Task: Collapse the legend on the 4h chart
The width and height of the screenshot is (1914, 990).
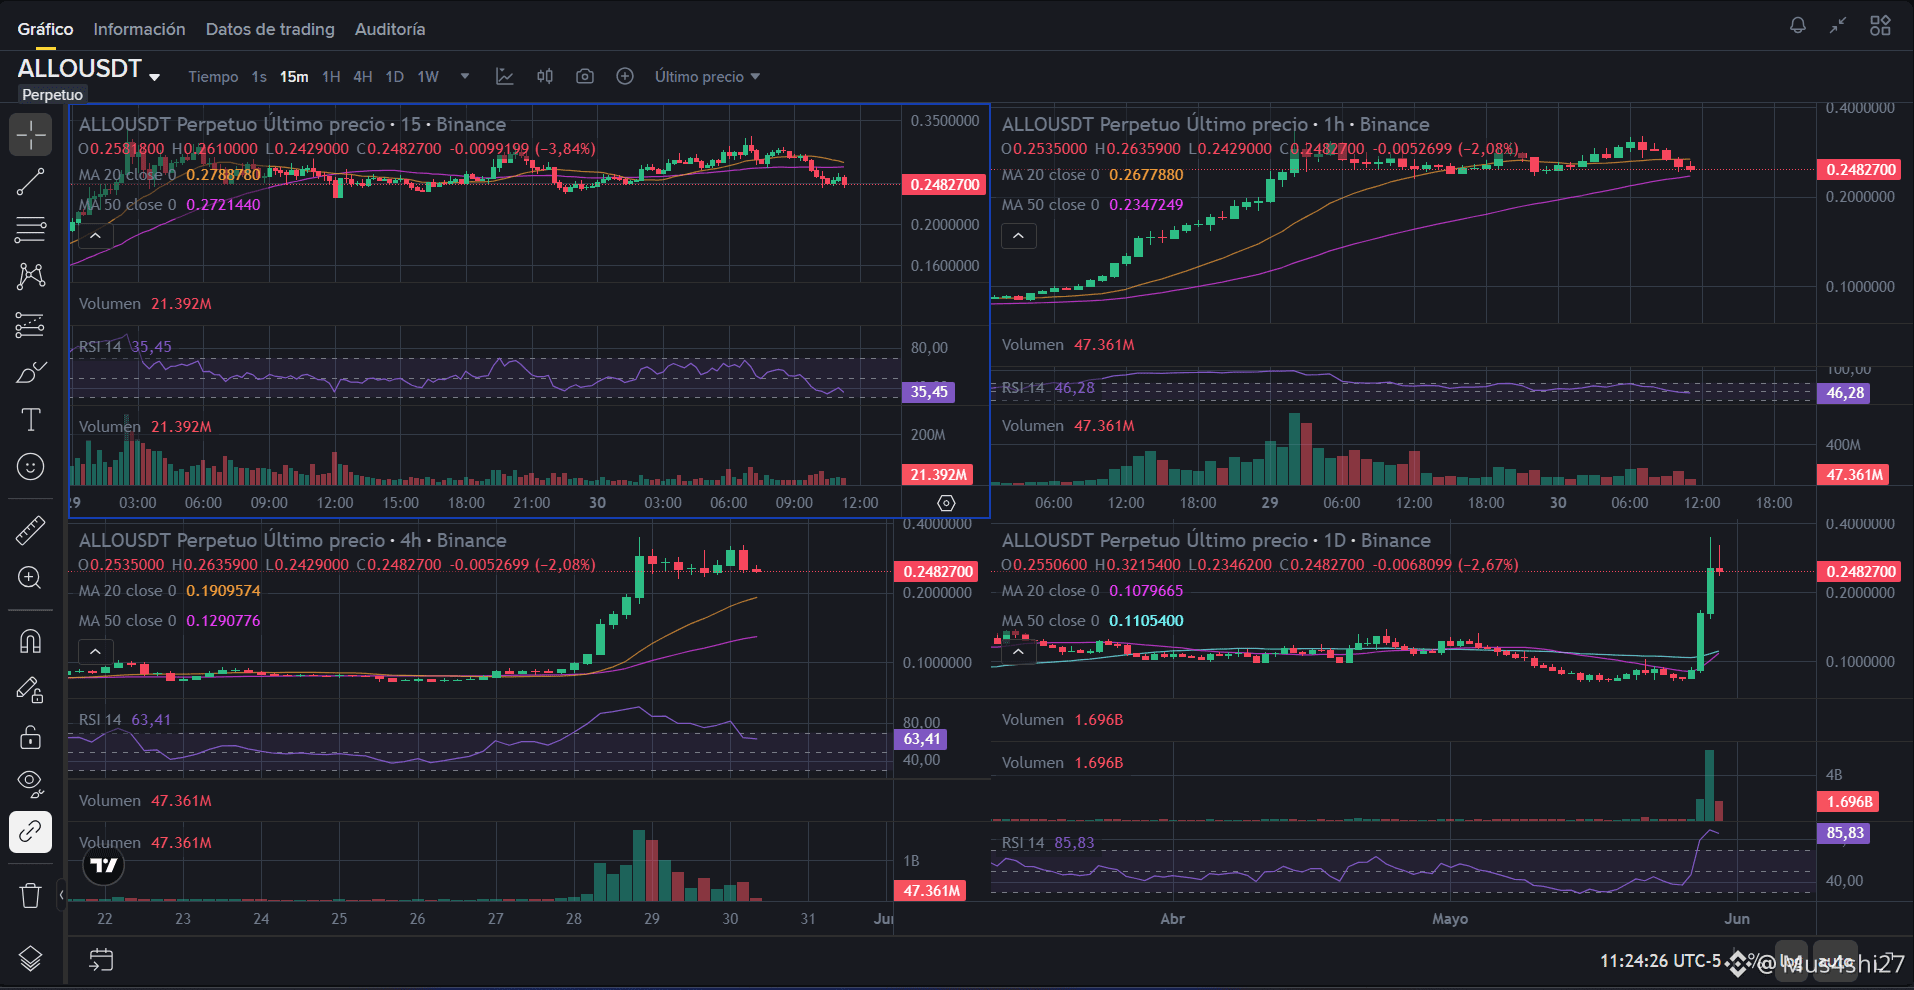Action: click(x=95, y=652)
